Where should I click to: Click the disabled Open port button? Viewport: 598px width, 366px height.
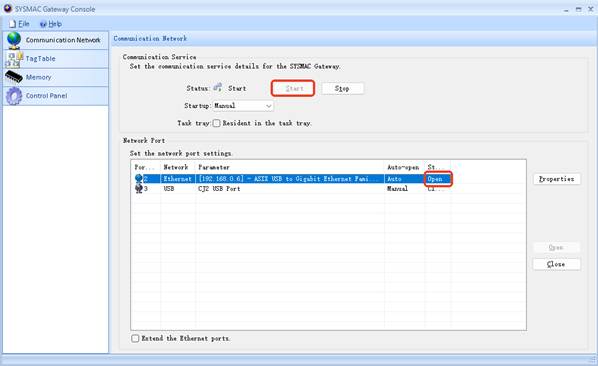coord(556,247)
